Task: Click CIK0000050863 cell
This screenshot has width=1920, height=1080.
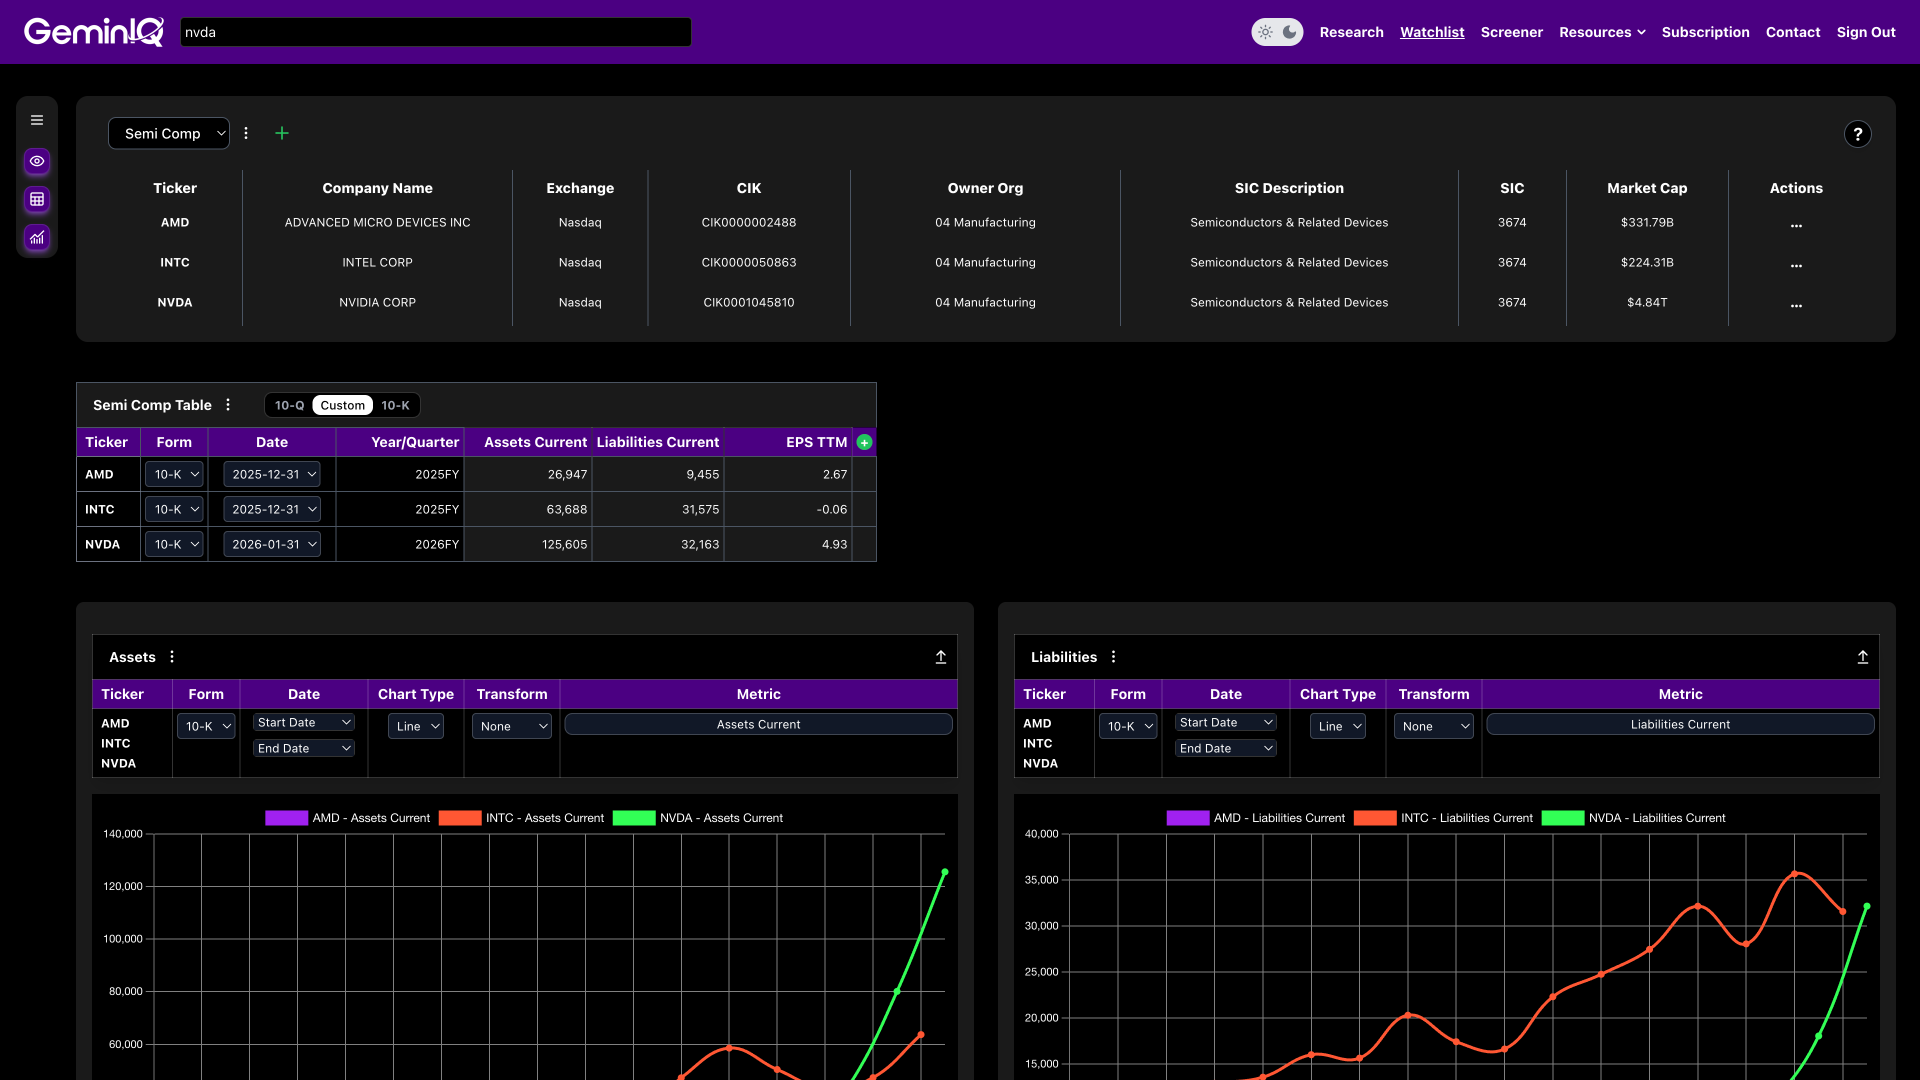Action: click(x=749, y=262)
